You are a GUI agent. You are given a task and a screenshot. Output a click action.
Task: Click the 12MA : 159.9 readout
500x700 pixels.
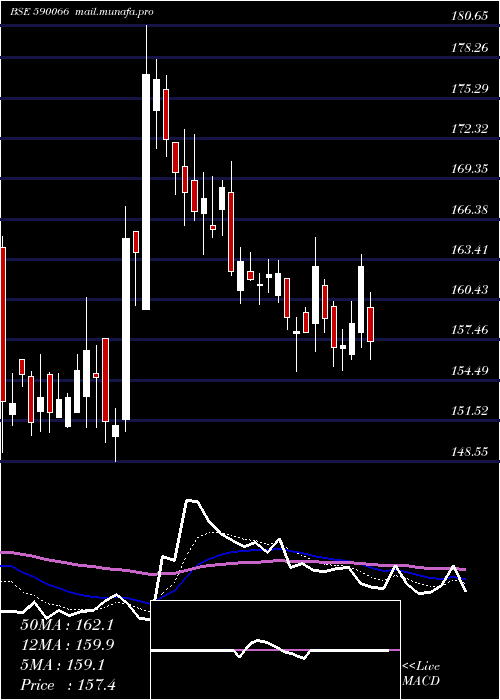coord(67,645)
